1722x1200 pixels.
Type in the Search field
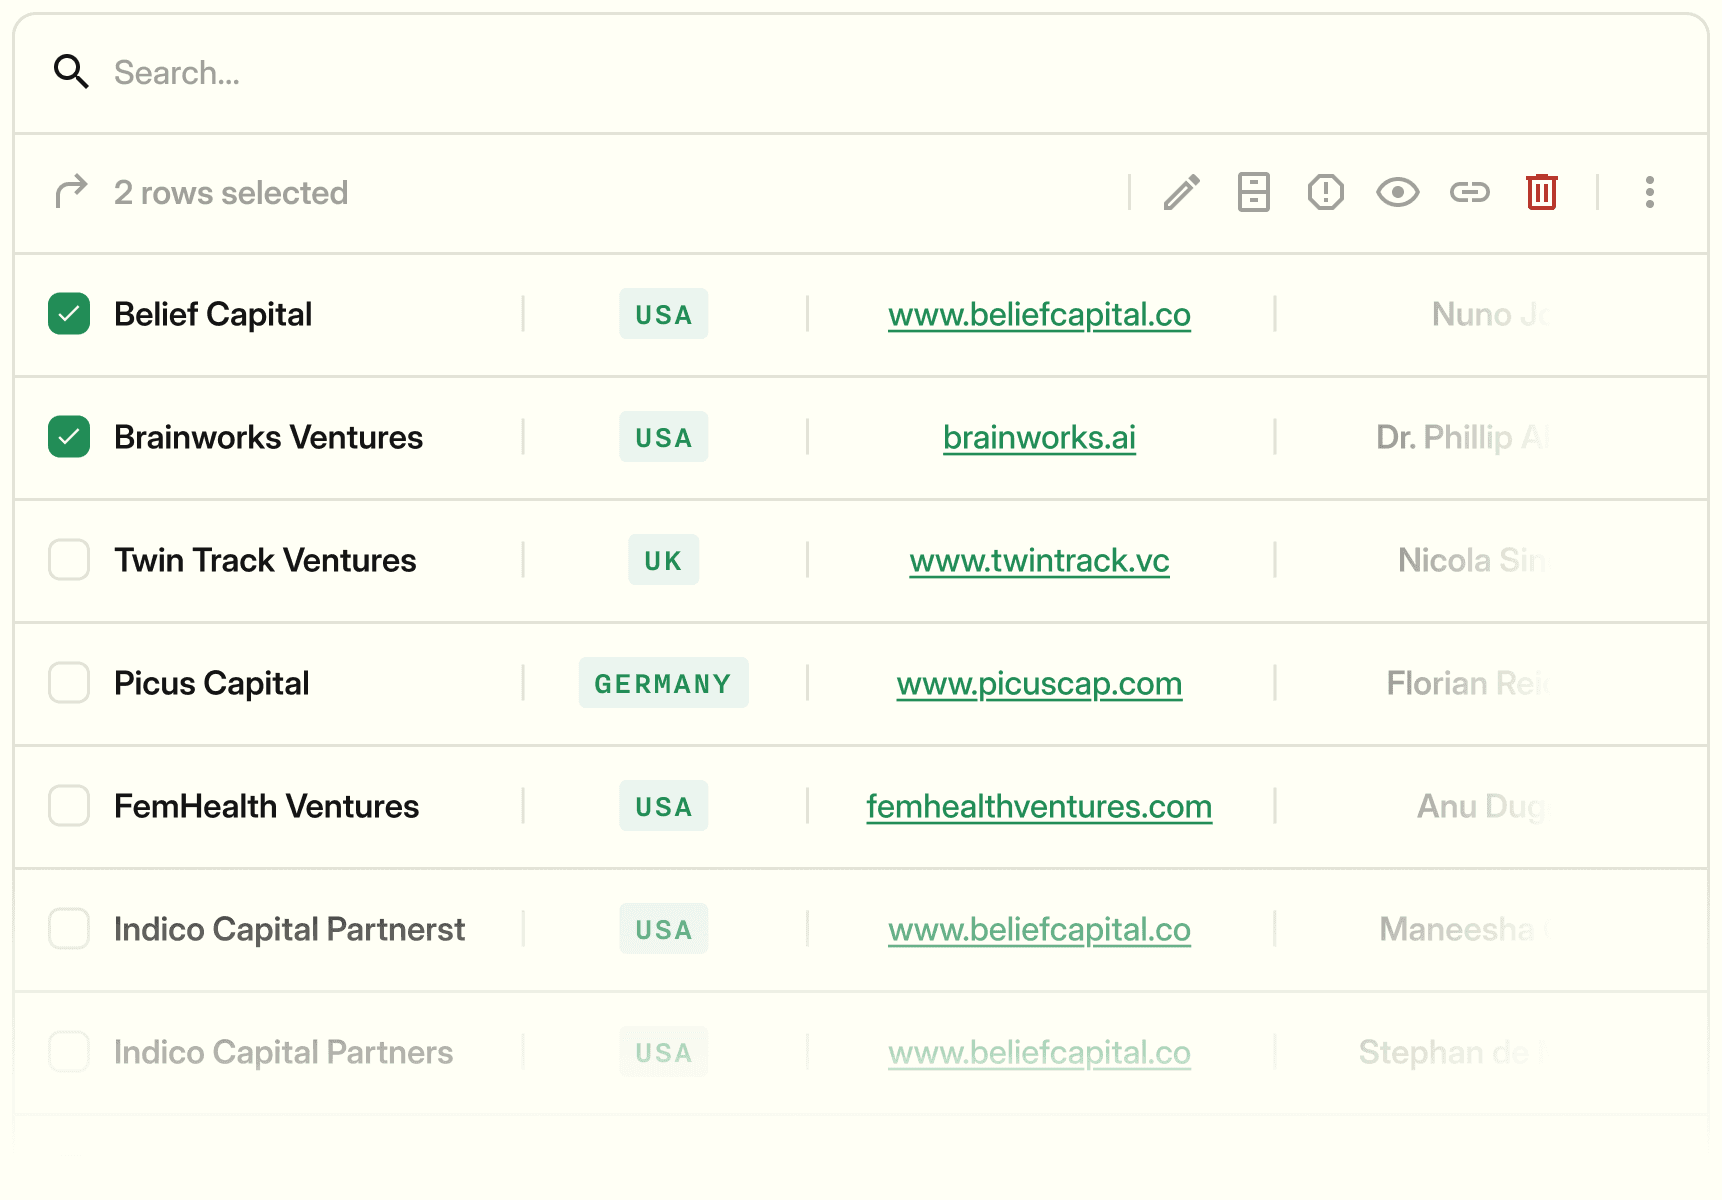(600, 73)
